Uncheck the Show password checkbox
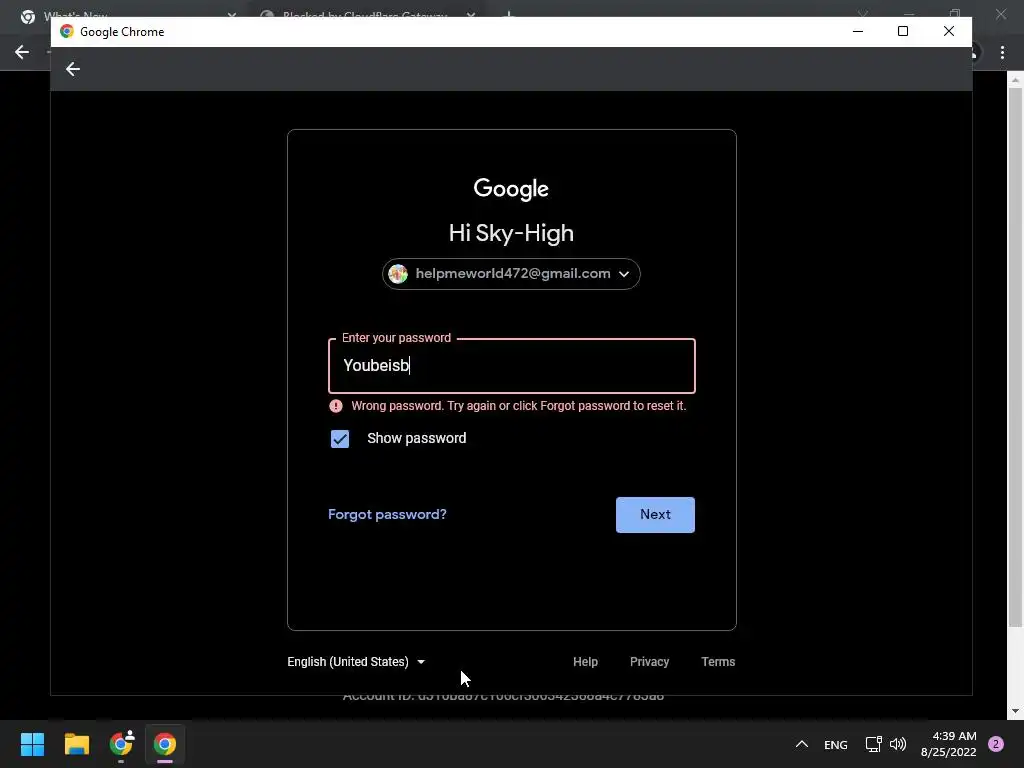This screenshot has height=768, width=1024. pos(340,439)
